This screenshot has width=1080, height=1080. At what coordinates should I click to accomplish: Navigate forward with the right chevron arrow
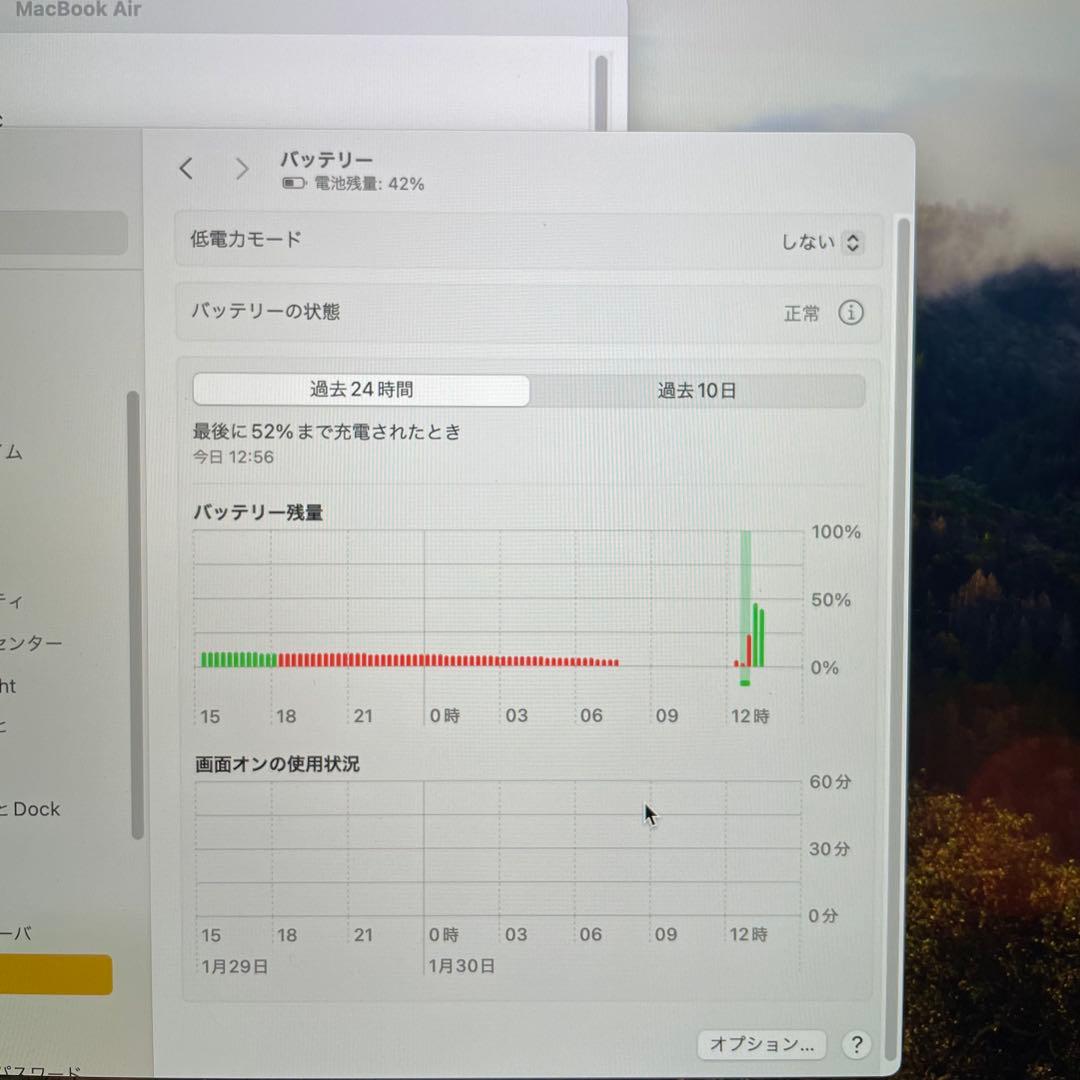241,168
